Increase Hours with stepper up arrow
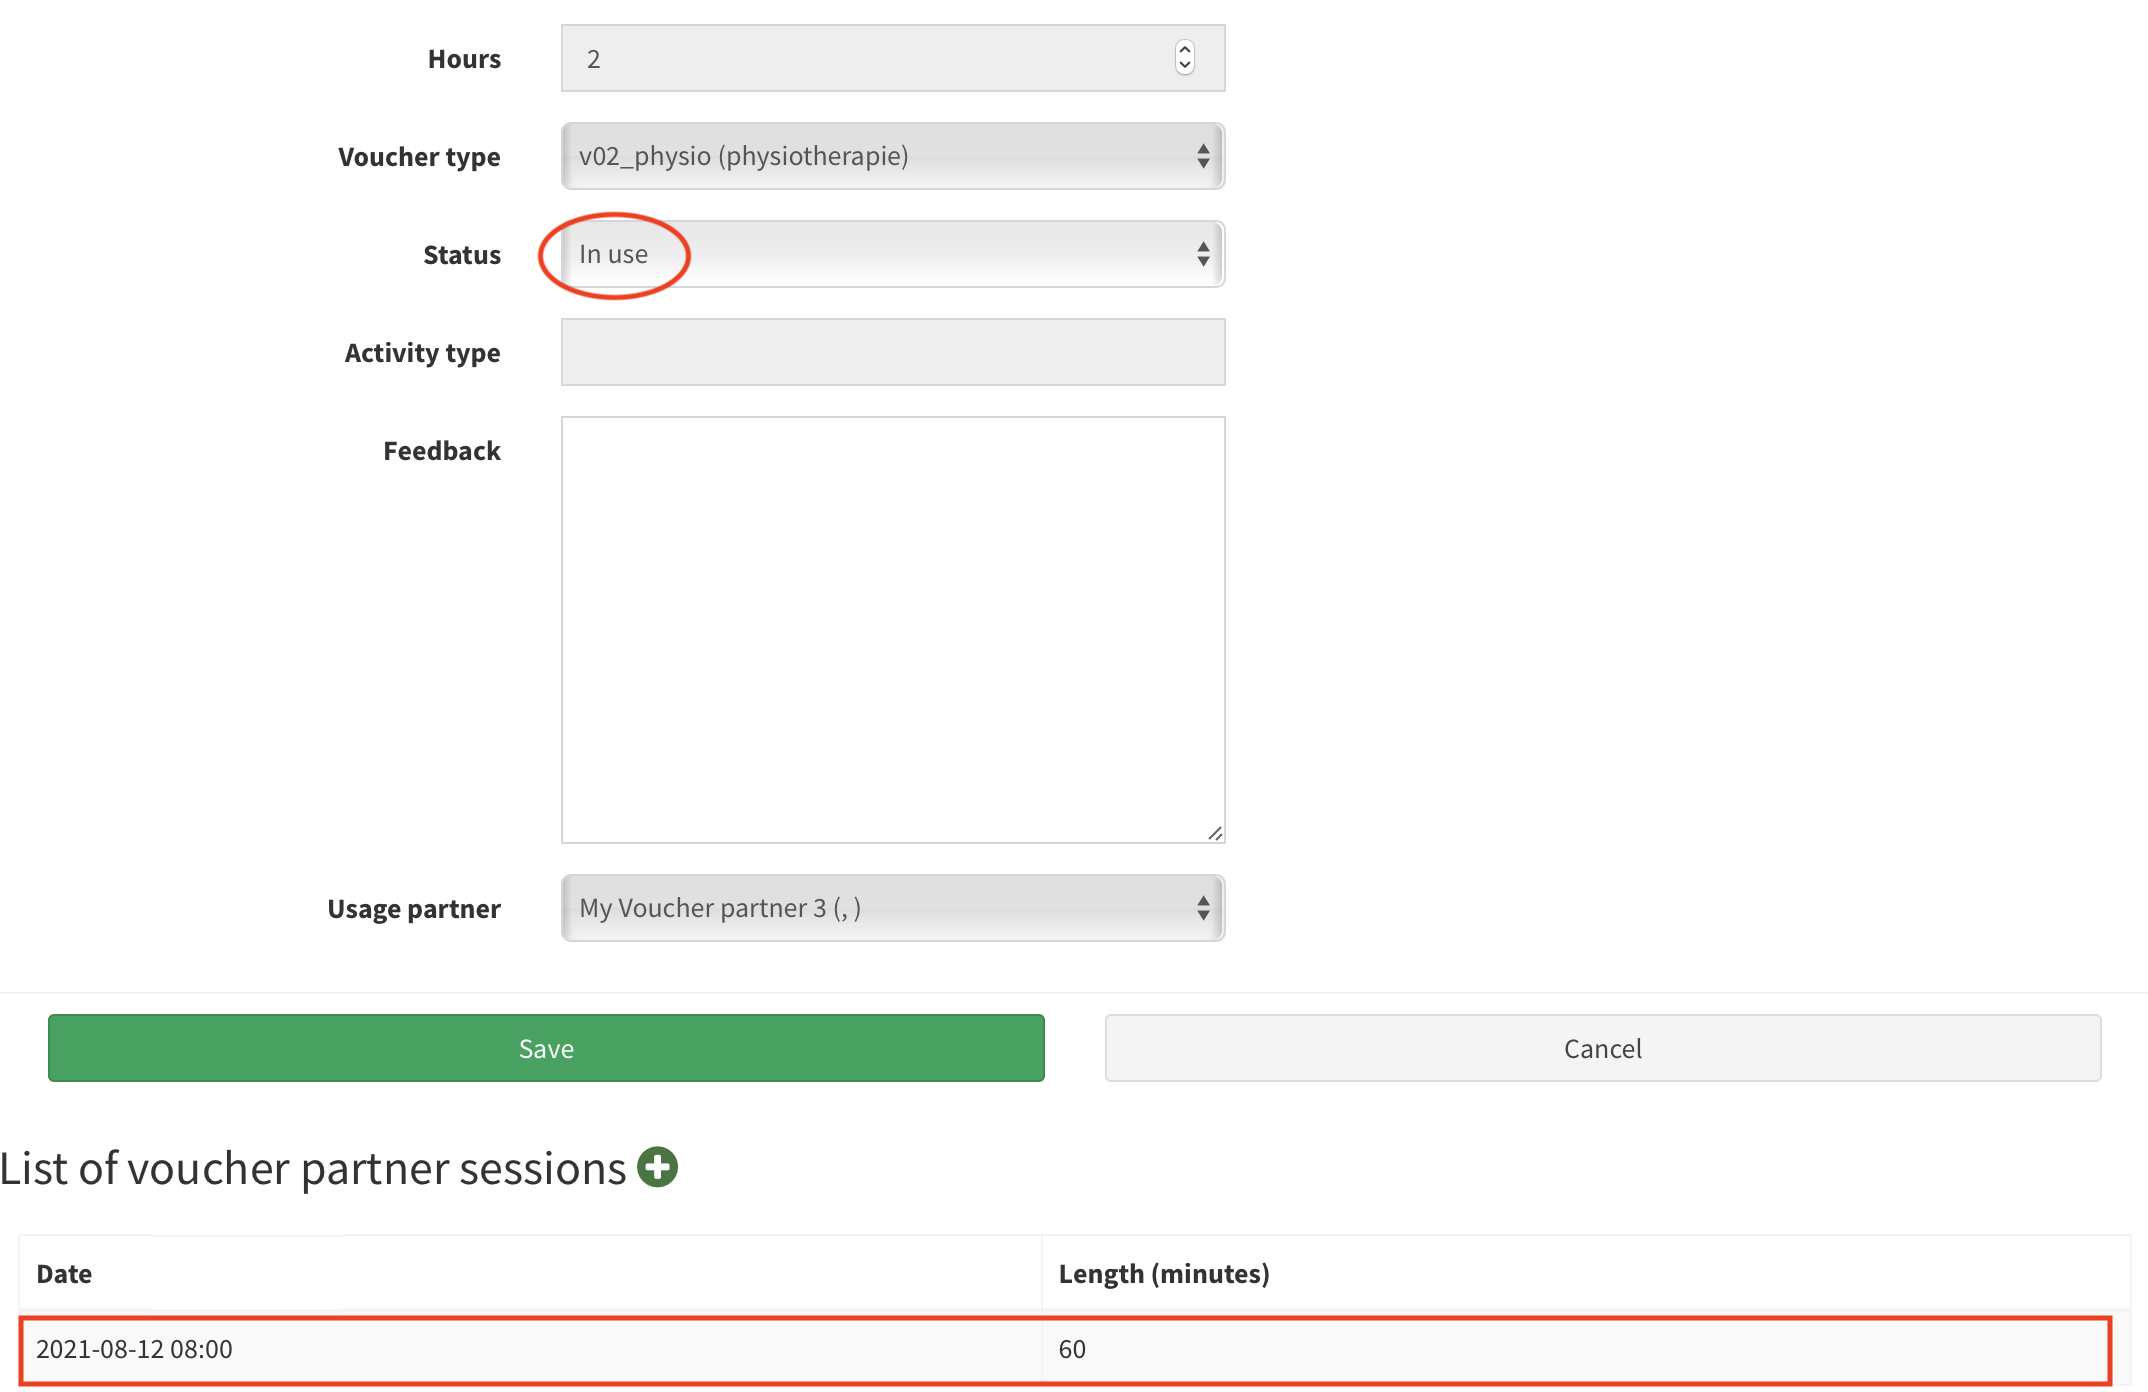This screenshot has width=2148, height=1392. tap(1185, 49)
